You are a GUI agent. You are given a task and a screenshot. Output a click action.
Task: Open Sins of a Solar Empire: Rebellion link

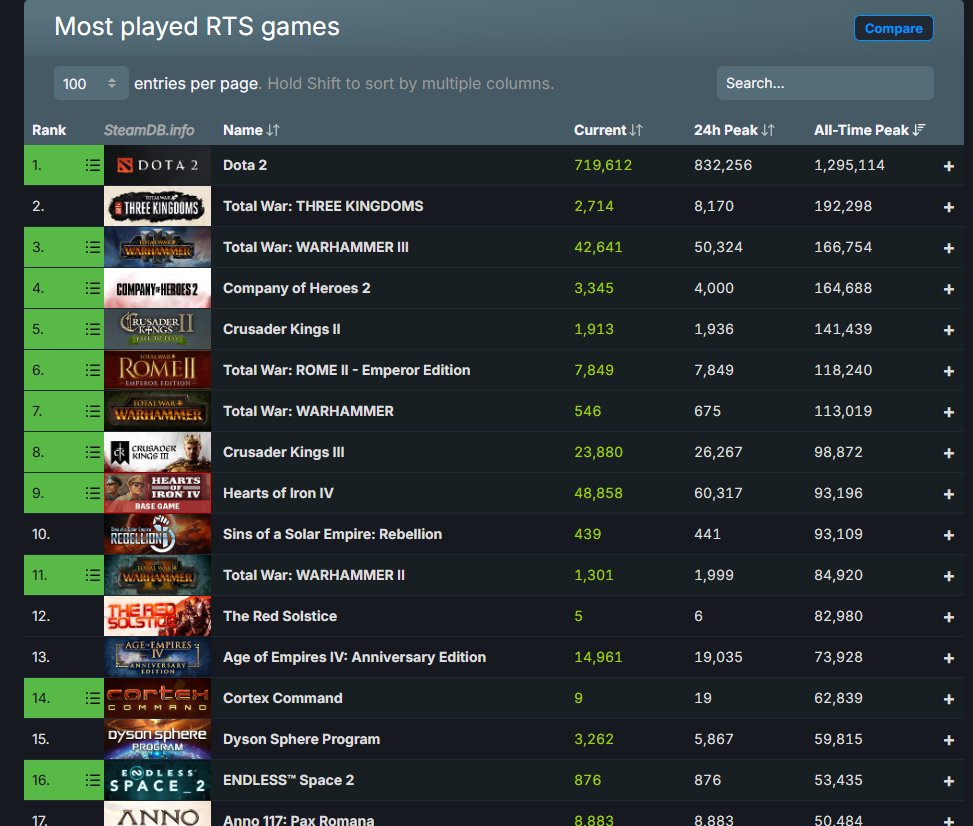click(x=333, y=534)
